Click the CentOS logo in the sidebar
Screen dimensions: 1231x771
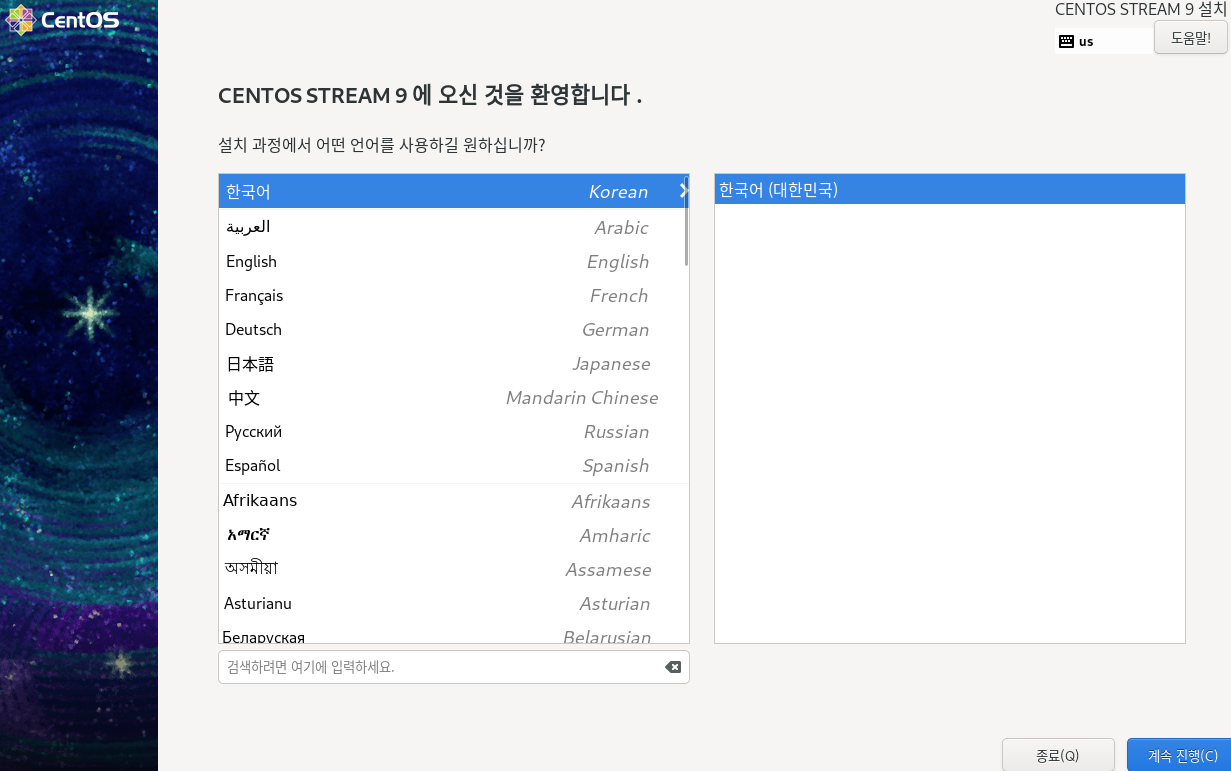click(x=62, y=19)
